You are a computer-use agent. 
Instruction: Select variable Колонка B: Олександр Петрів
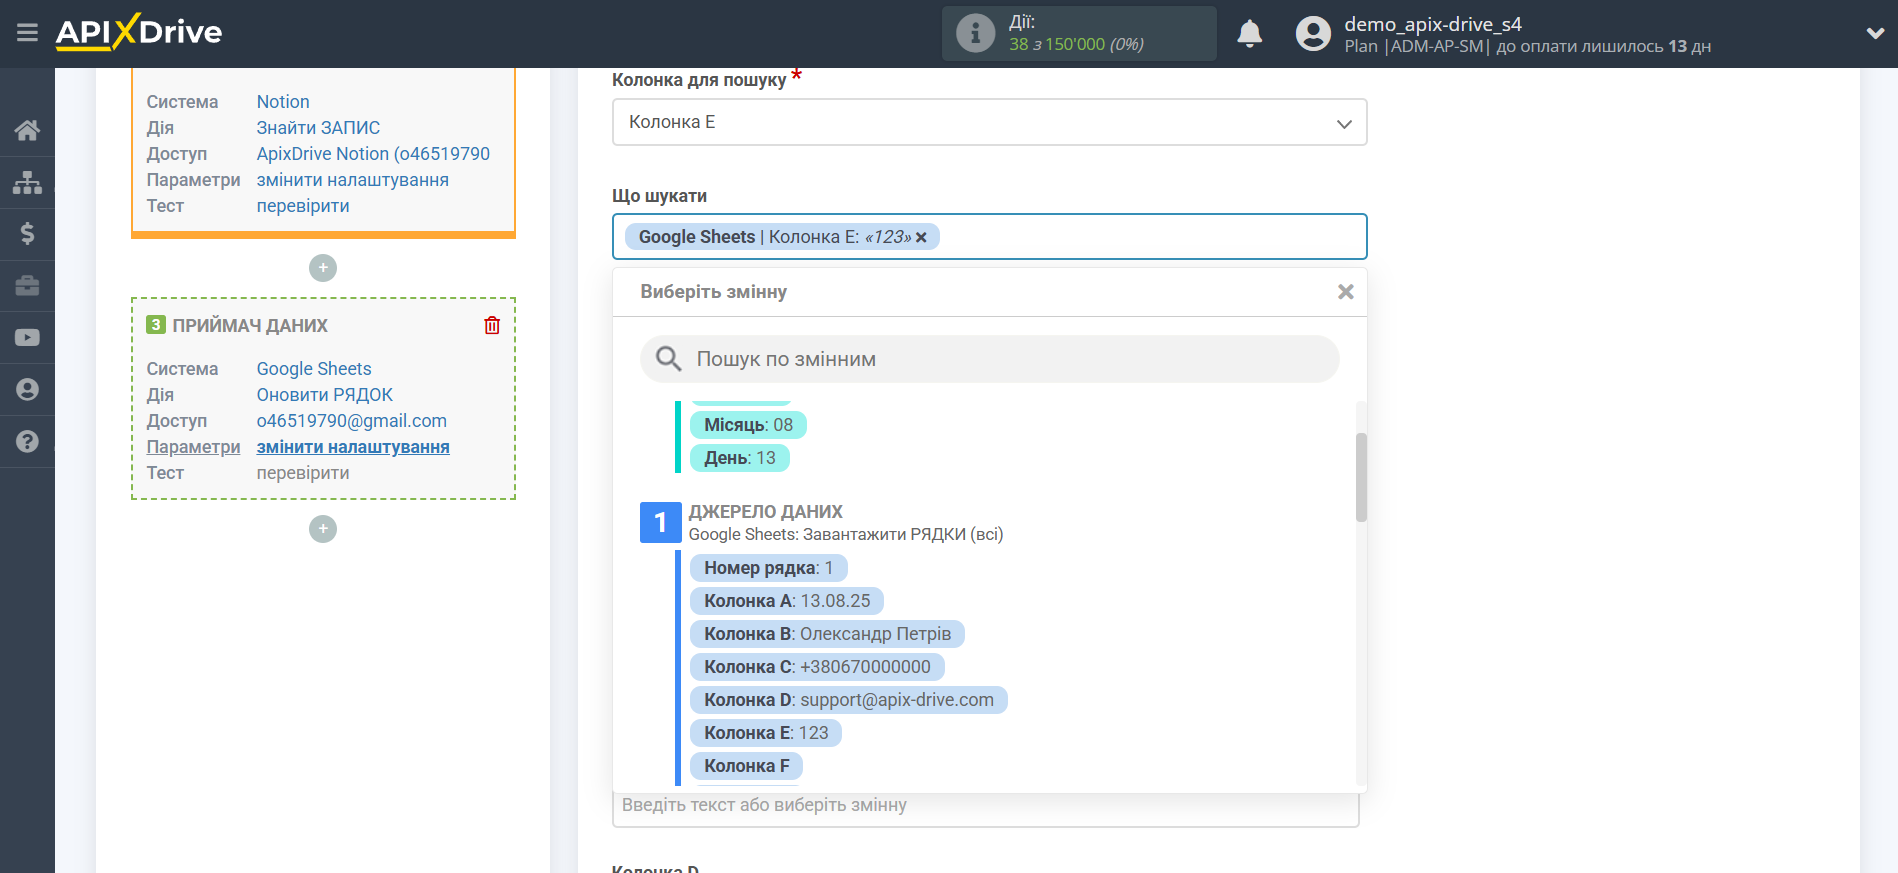tap(827, 634)
